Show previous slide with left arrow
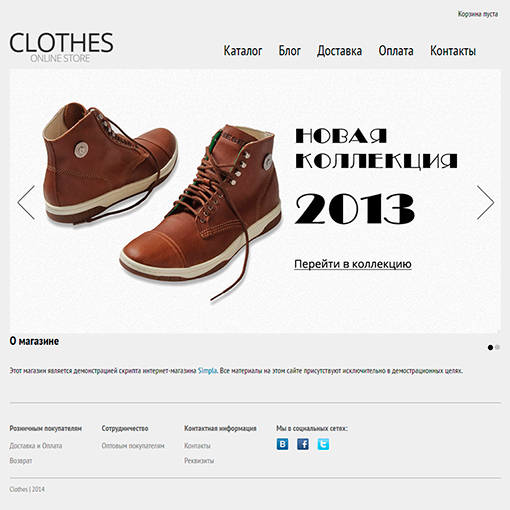This screenshot has height=510, width=510. [x=26, y=202]
